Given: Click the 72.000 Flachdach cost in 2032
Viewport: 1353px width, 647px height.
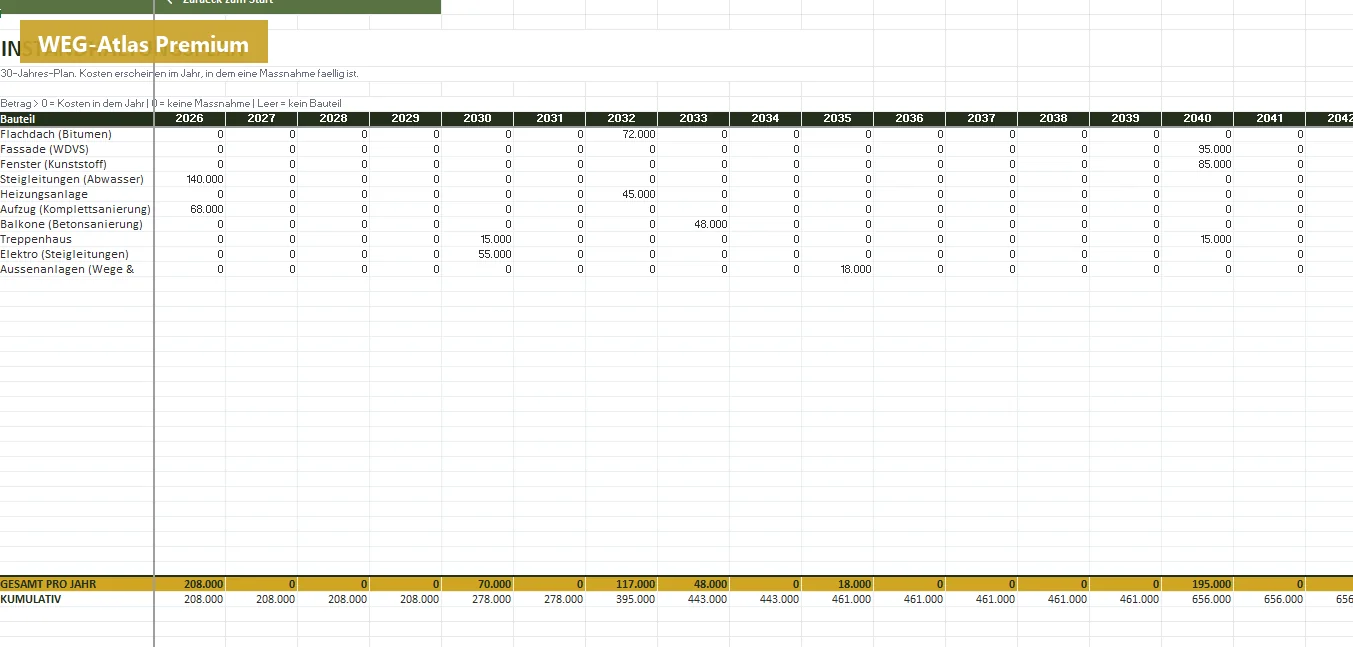Looking at the screenshot, I should [x=622, y=134].
